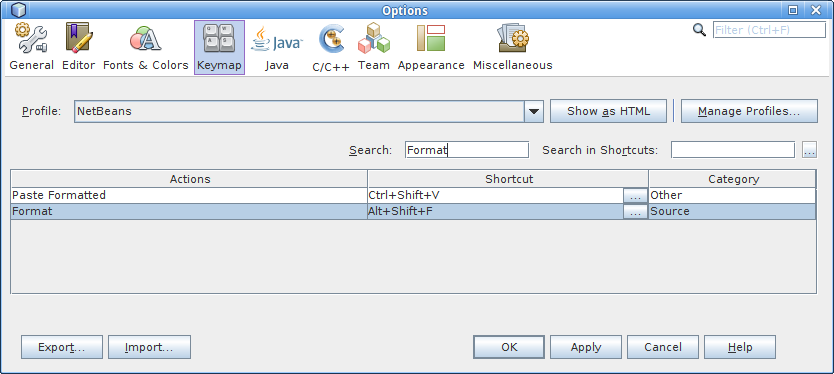Open the Java options category
The width and height of the screenshot is (834, 374).
click(277, 47)
